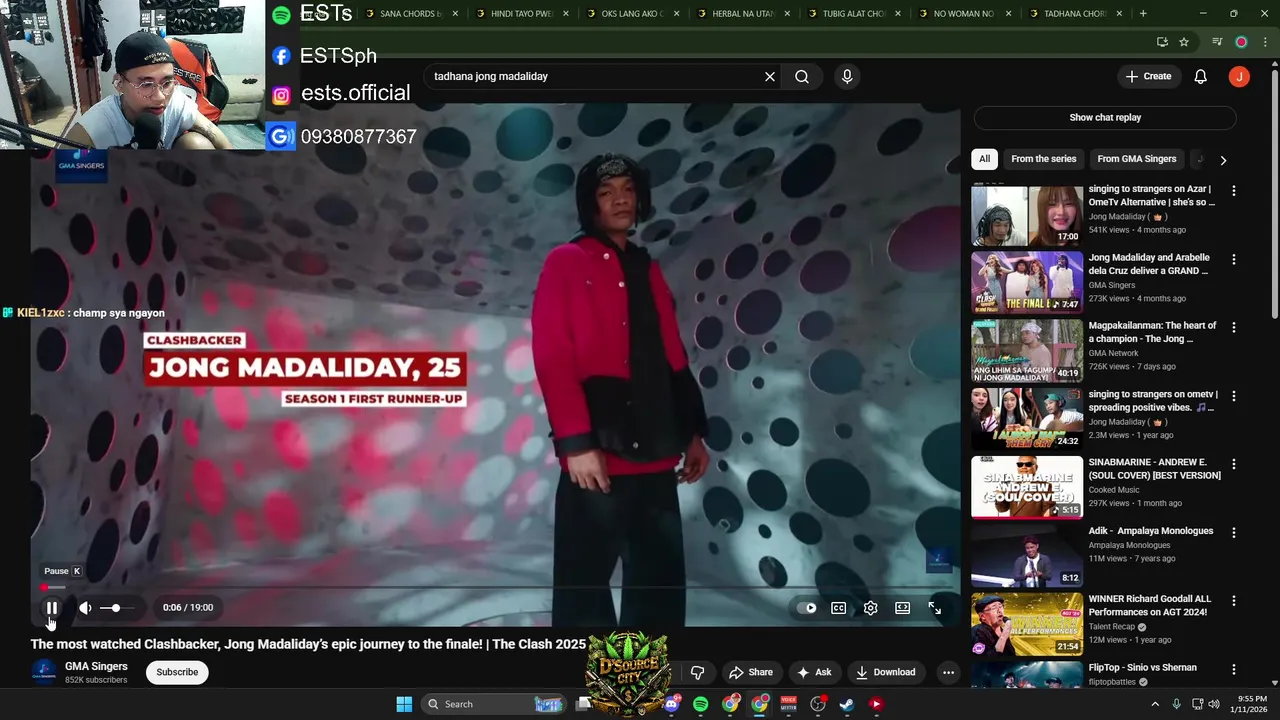Bookmark this page with the star icon

point(1184,42)
